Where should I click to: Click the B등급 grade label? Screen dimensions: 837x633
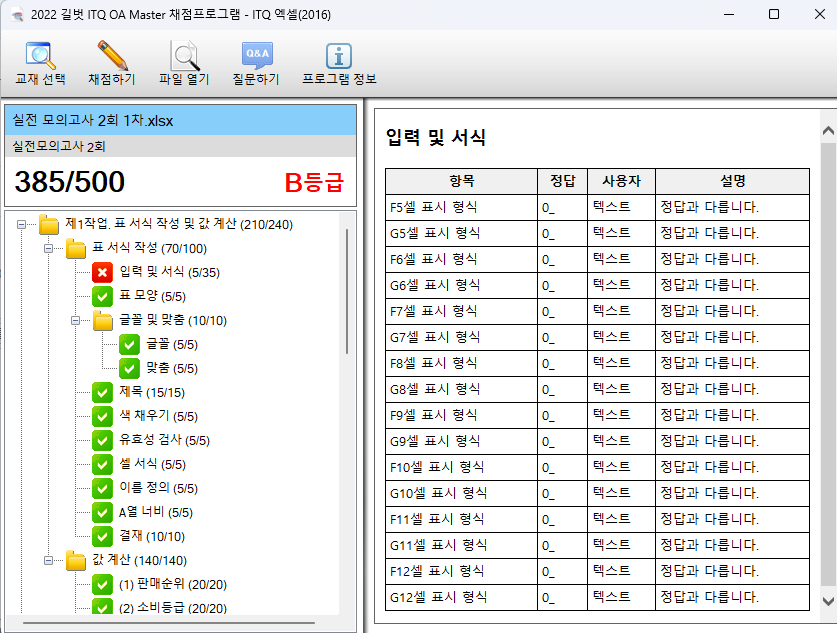coord(314,183)
